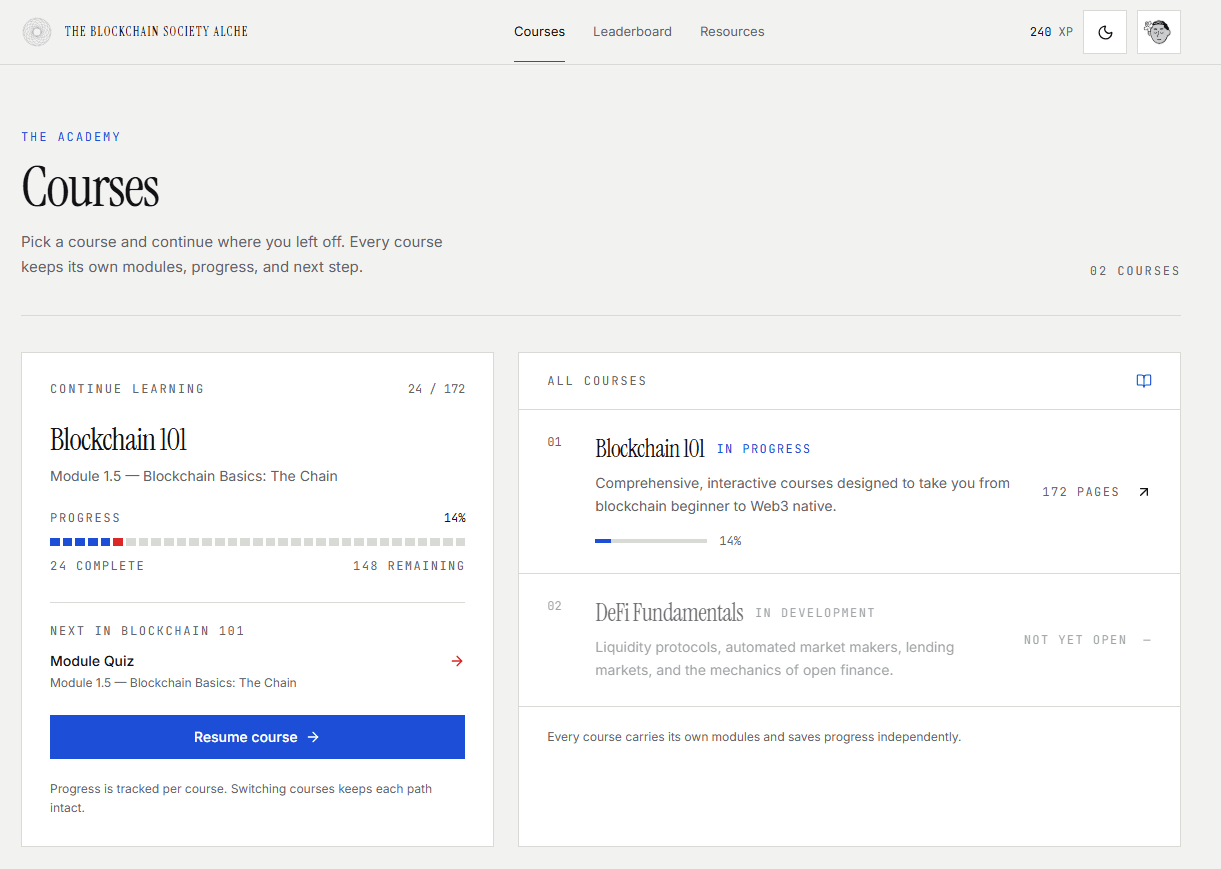Click the 240 XP counter
The image size is (1221, 869).
point(1051,32)
